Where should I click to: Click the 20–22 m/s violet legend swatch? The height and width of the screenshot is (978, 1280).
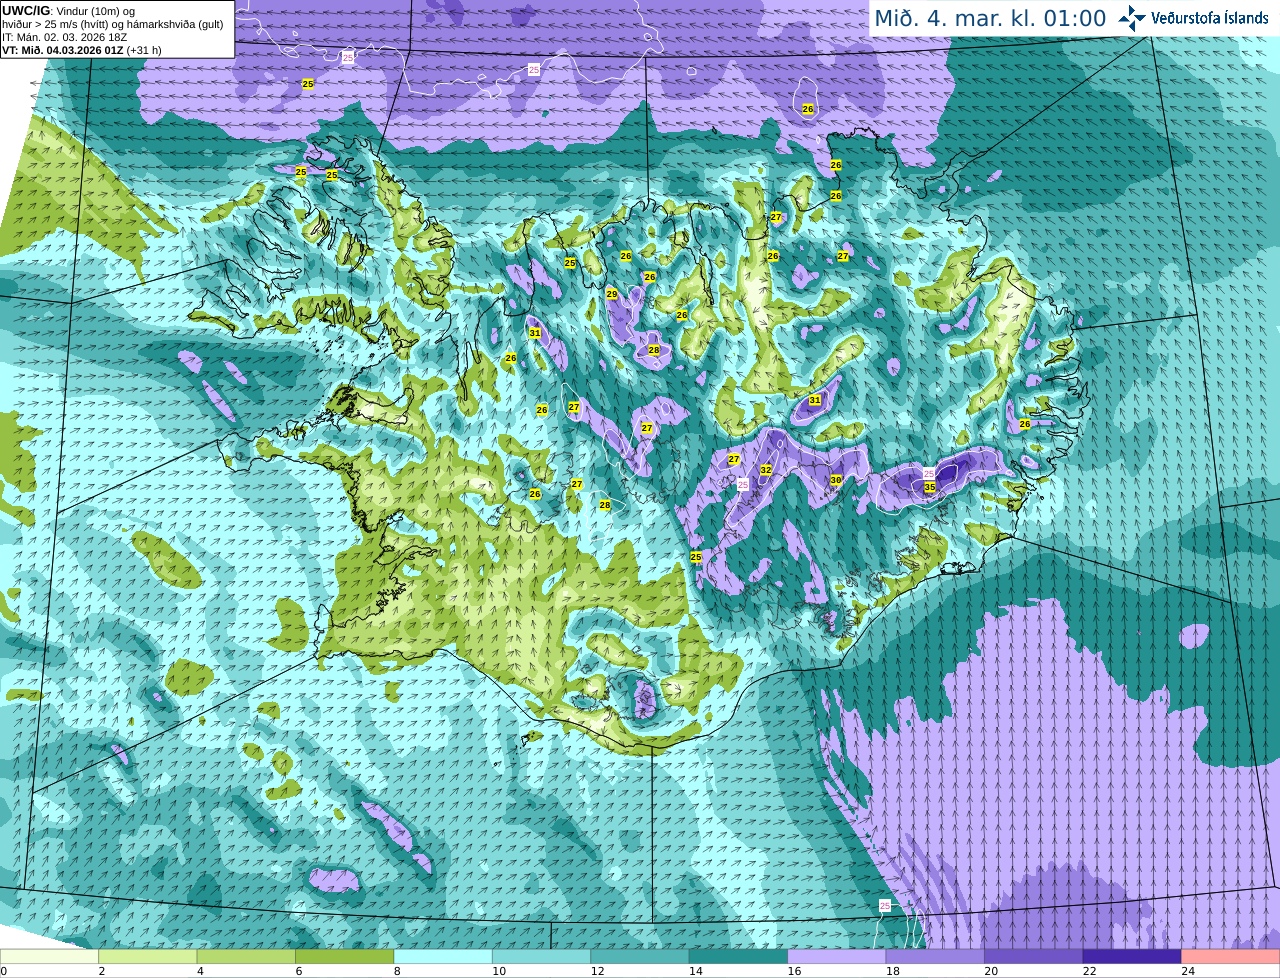pyautogui.click(x=1033, y=957)
